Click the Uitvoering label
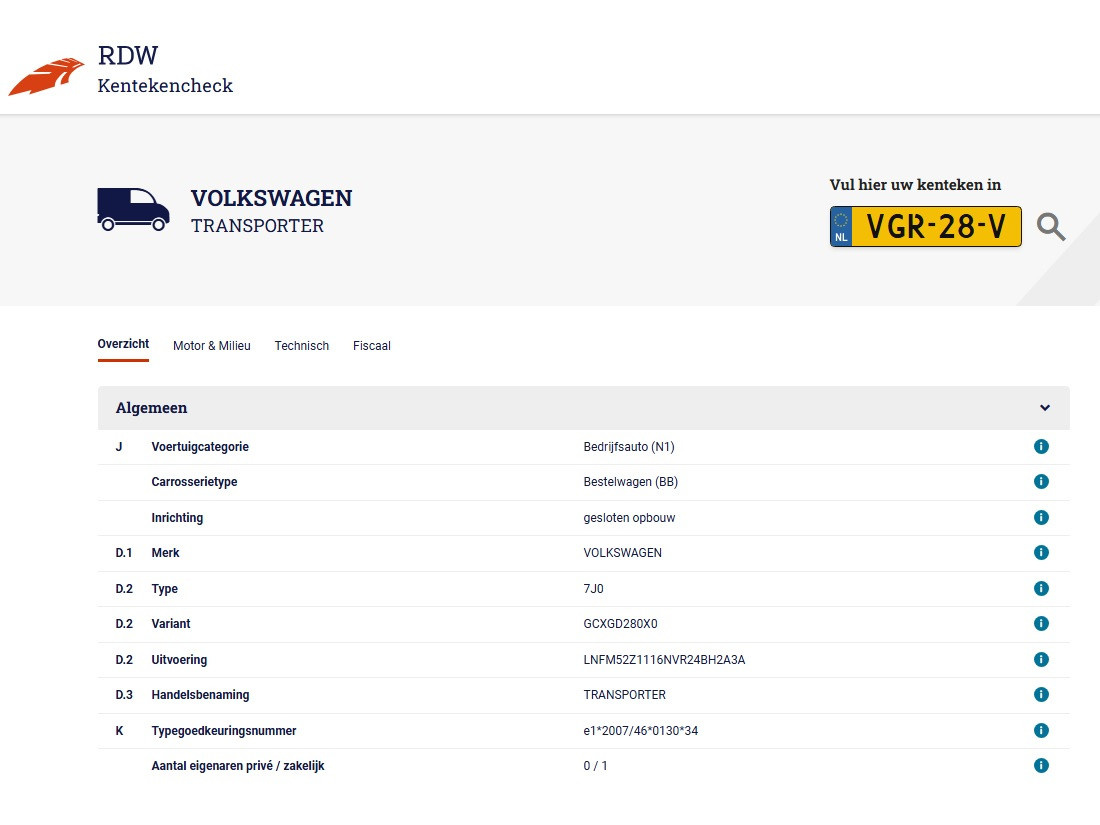The height and width of the screenshot is (825, 1100). click(180, 659)
